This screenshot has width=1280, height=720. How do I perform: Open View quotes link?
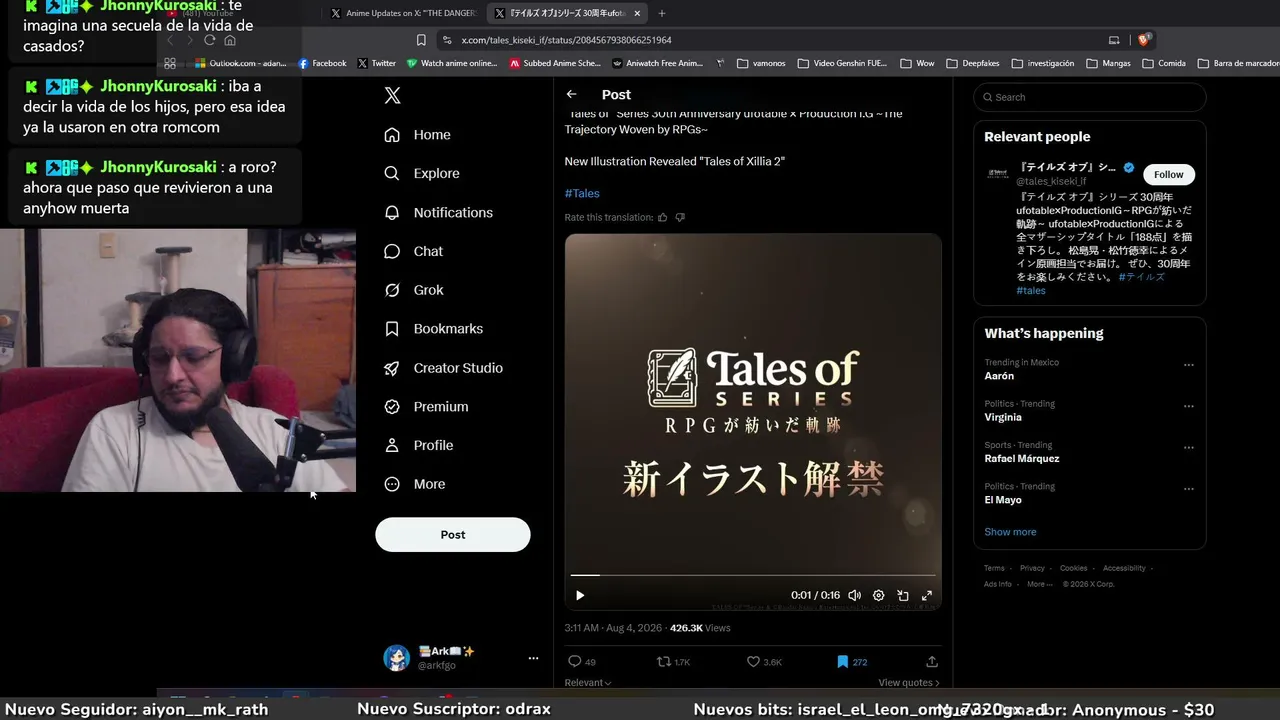pyautogui.click(x=909, y=683)
